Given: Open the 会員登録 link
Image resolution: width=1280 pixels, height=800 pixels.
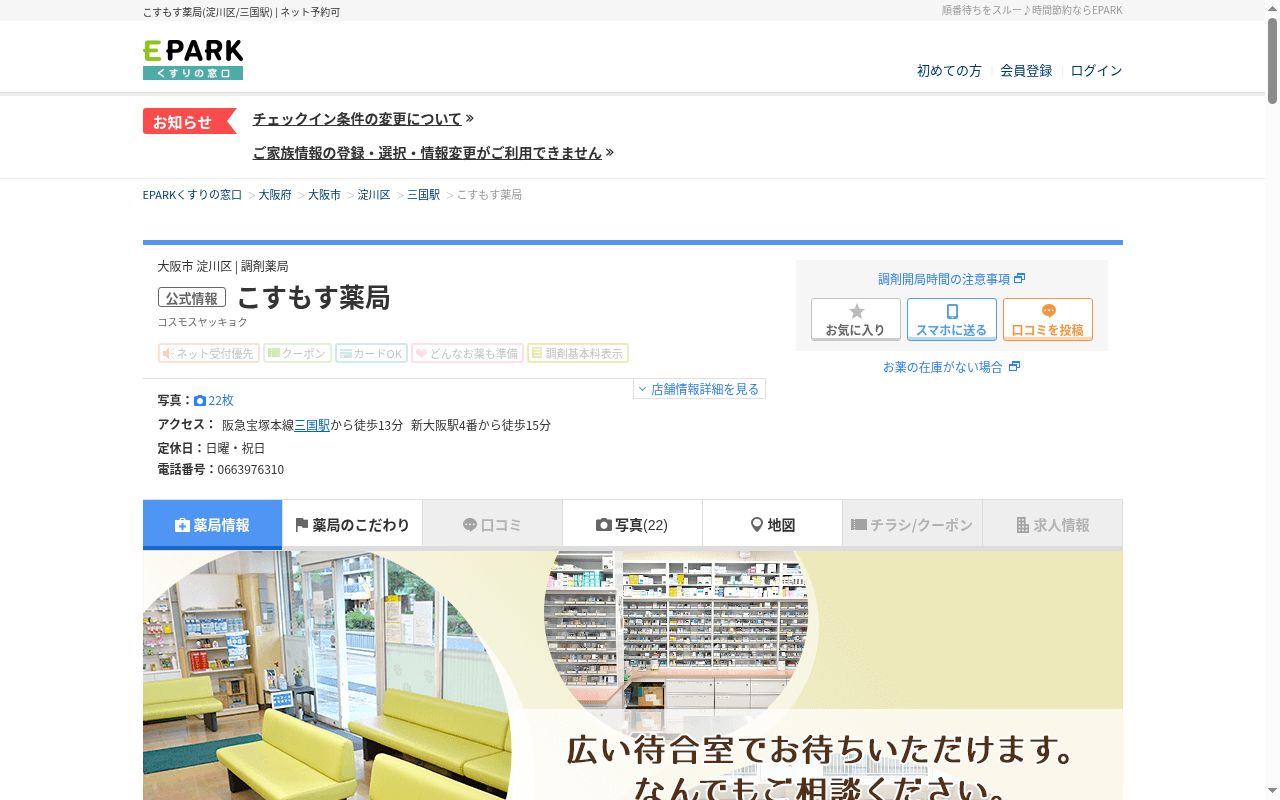Looking at the screenshot, I should pyautogui.click(x=1026, y=71).
